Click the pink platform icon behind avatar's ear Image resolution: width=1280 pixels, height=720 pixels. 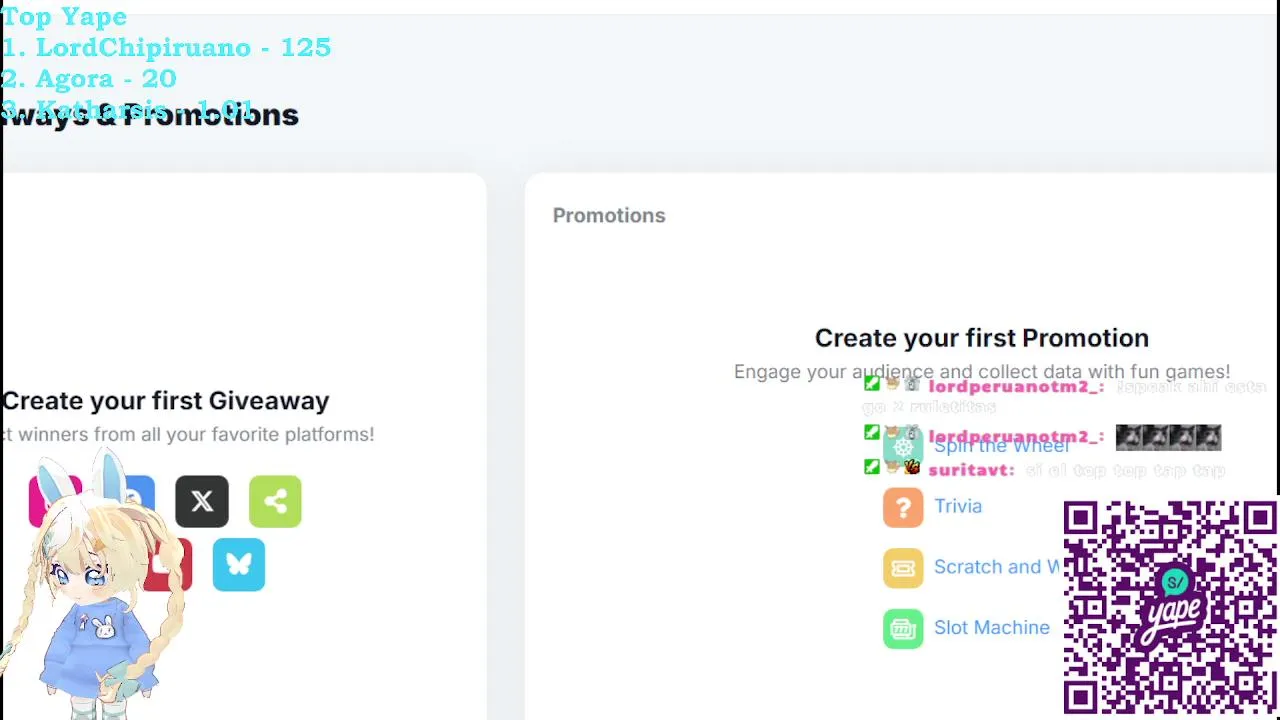pyautogui.click(x=40, y=501)
